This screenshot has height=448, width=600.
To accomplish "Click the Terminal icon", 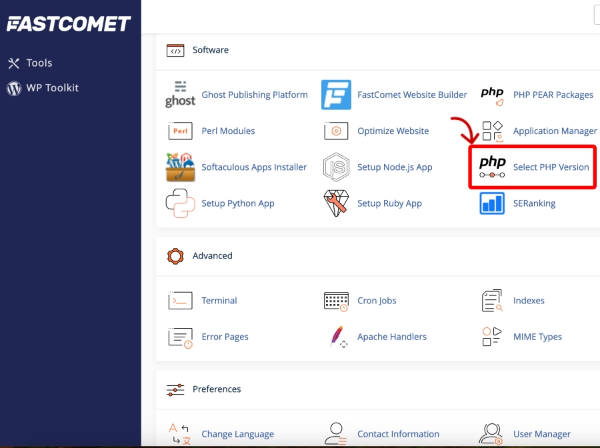I will pyautogui.click(x=180, y=301).
